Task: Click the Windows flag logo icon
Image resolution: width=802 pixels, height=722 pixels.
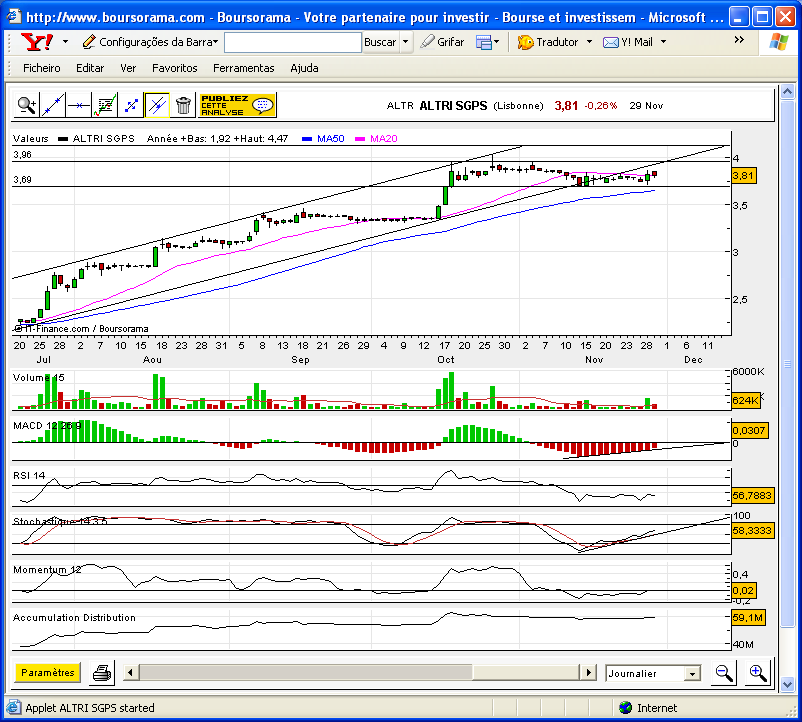Action: point(779,42)
